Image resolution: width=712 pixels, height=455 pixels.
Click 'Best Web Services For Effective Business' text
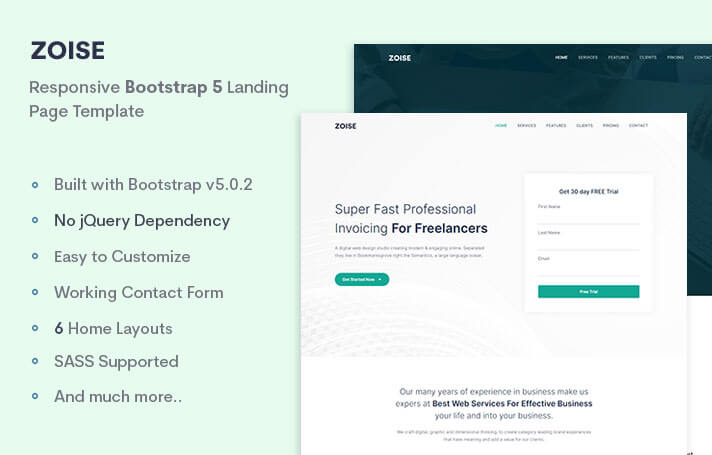(512, 404)
